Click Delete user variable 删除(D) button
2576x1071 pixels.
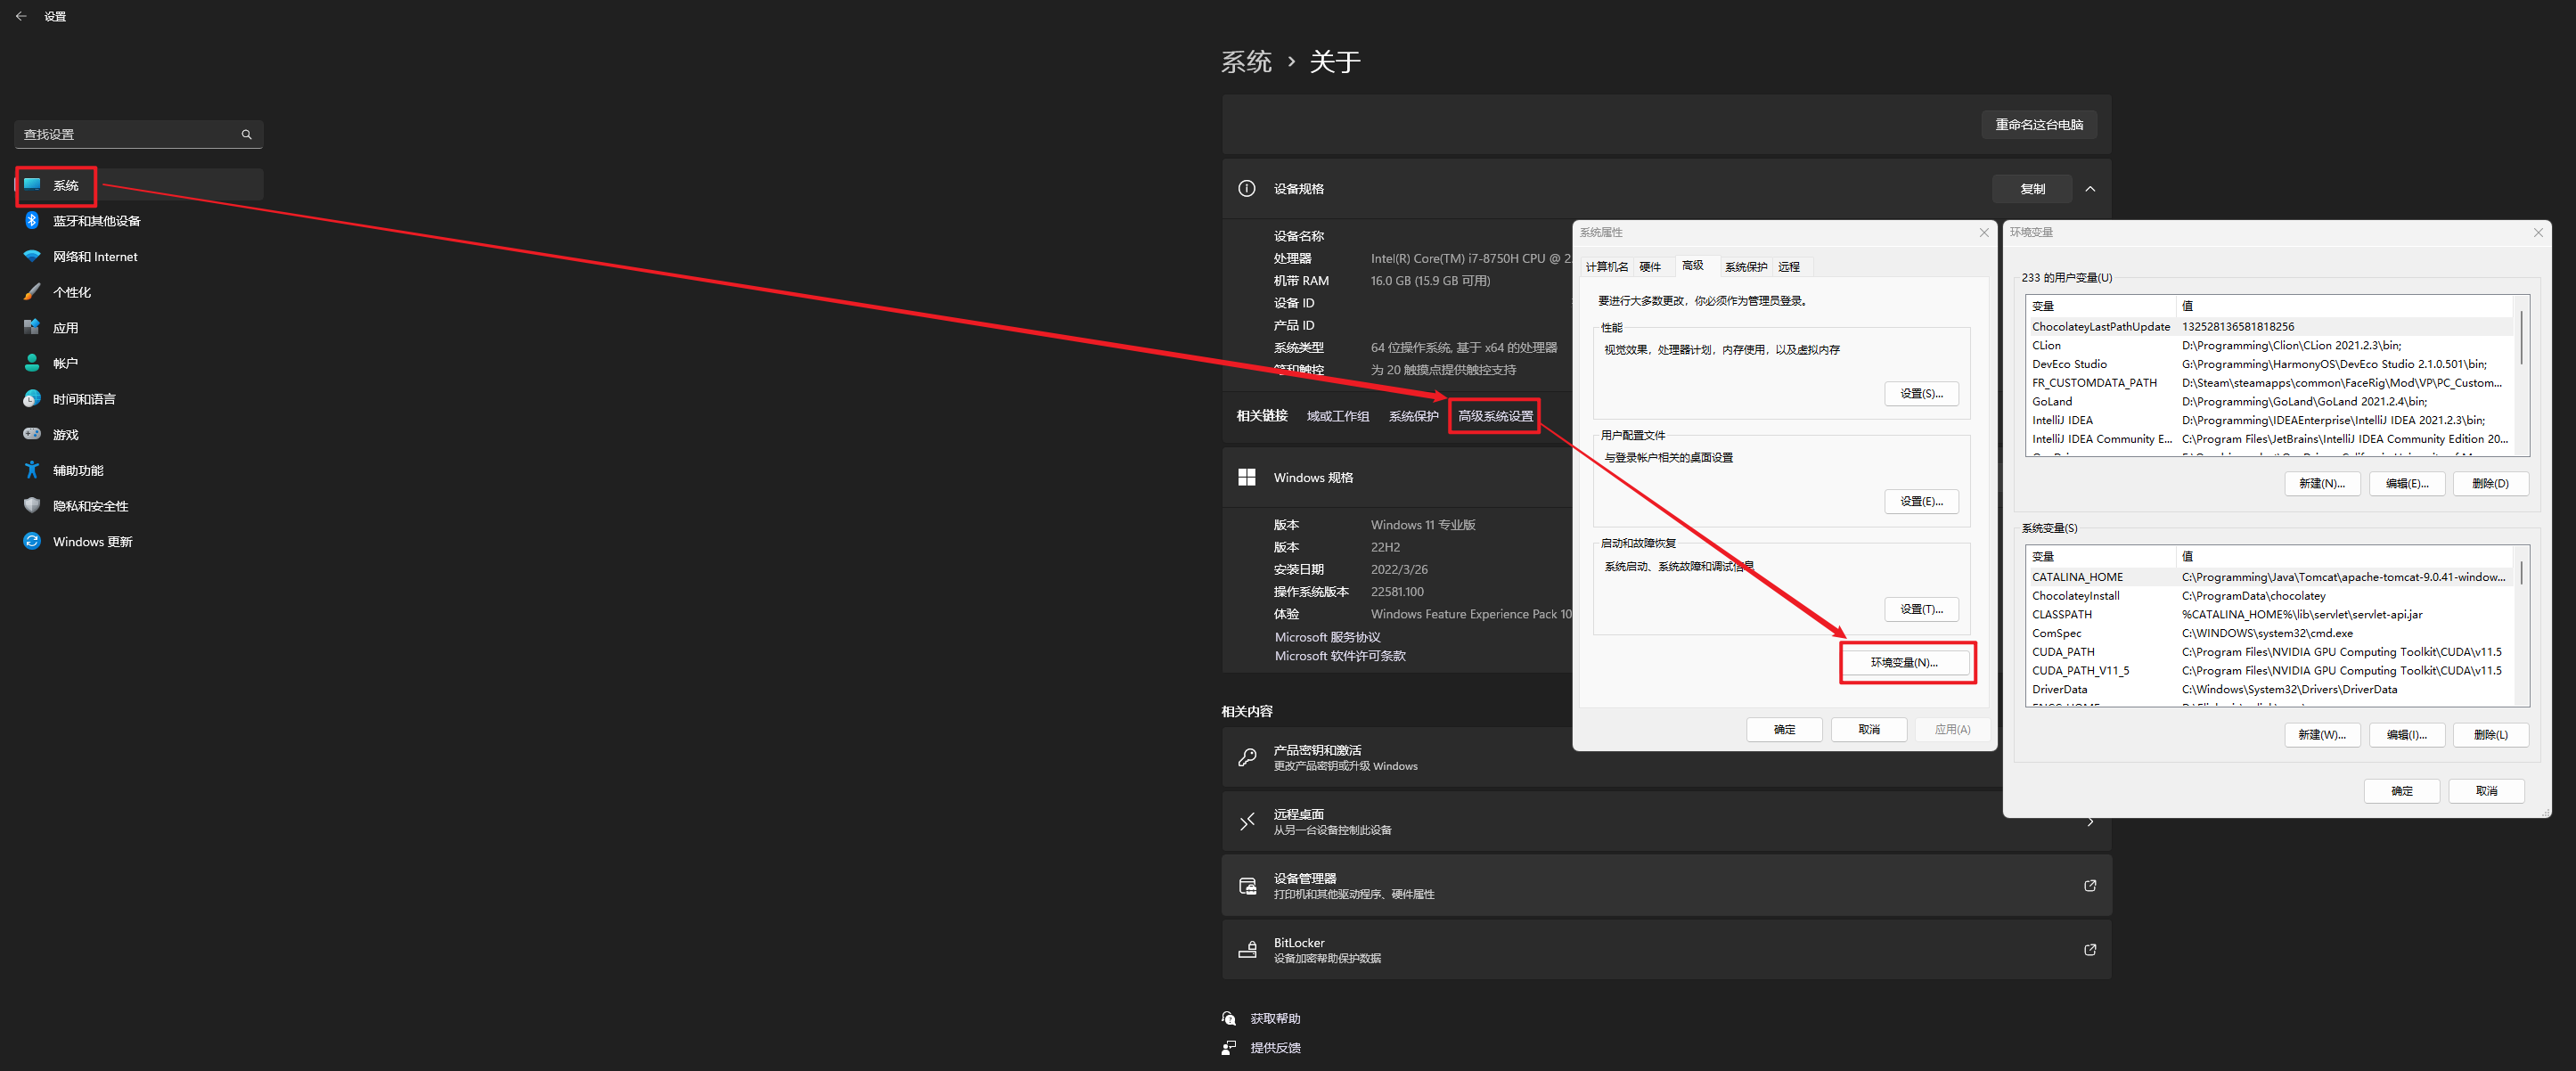[x=2490, y=484]
